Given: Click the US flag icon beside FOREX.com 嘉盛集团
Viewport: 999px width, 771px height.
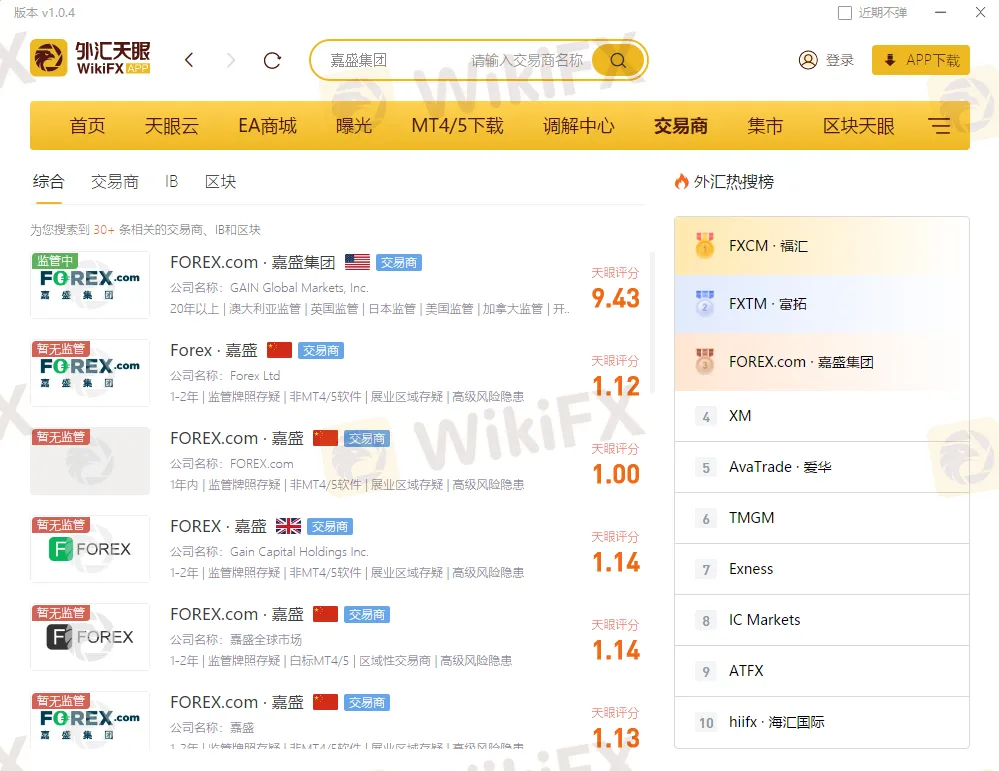Looking at the screenshot, I should point(357,261).
